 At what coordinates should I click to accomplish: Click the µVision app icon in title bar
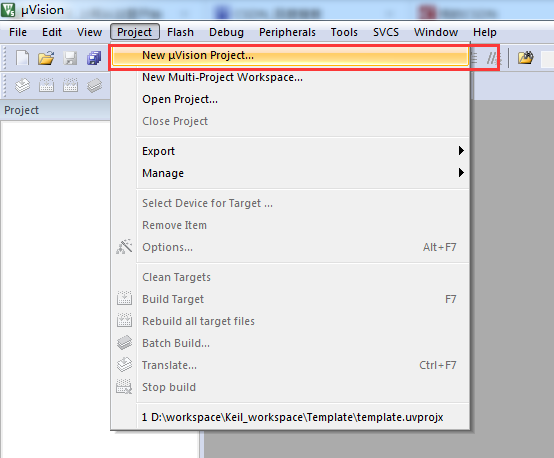(8, 10)
